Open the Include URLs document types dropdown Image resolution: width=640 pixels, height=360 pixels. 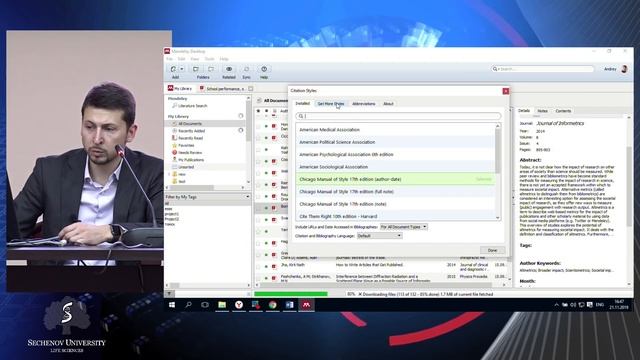click(404, 227)
